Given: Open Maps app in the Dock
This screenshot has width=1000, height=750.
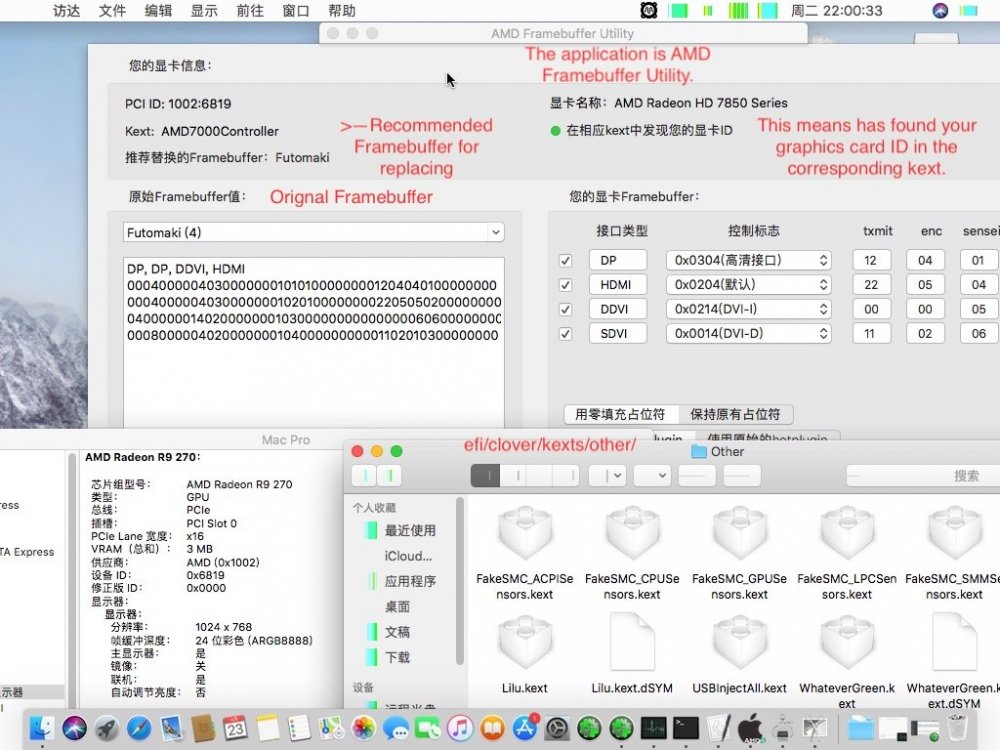Looking at the screenshot, I should coord(332,727).
